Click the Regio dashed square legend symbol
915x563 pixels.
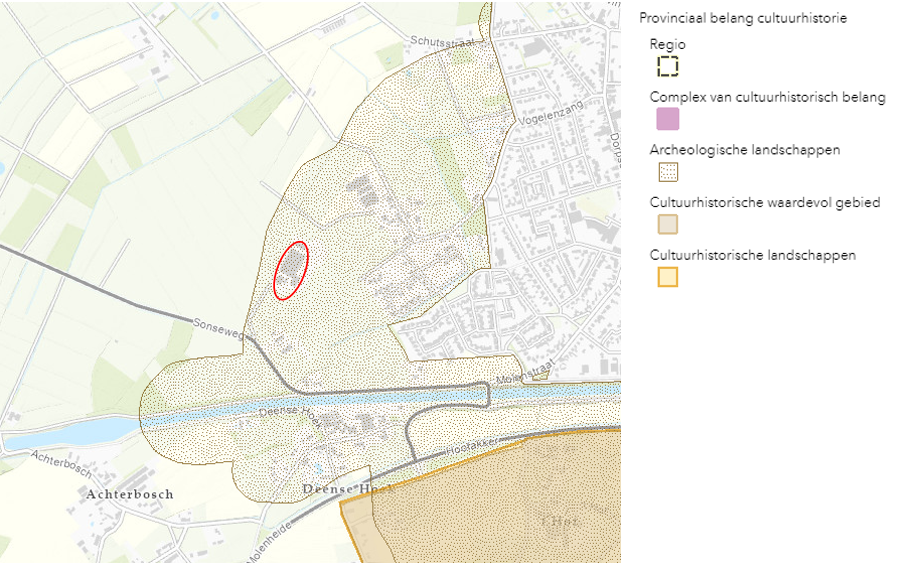[668, 66]
